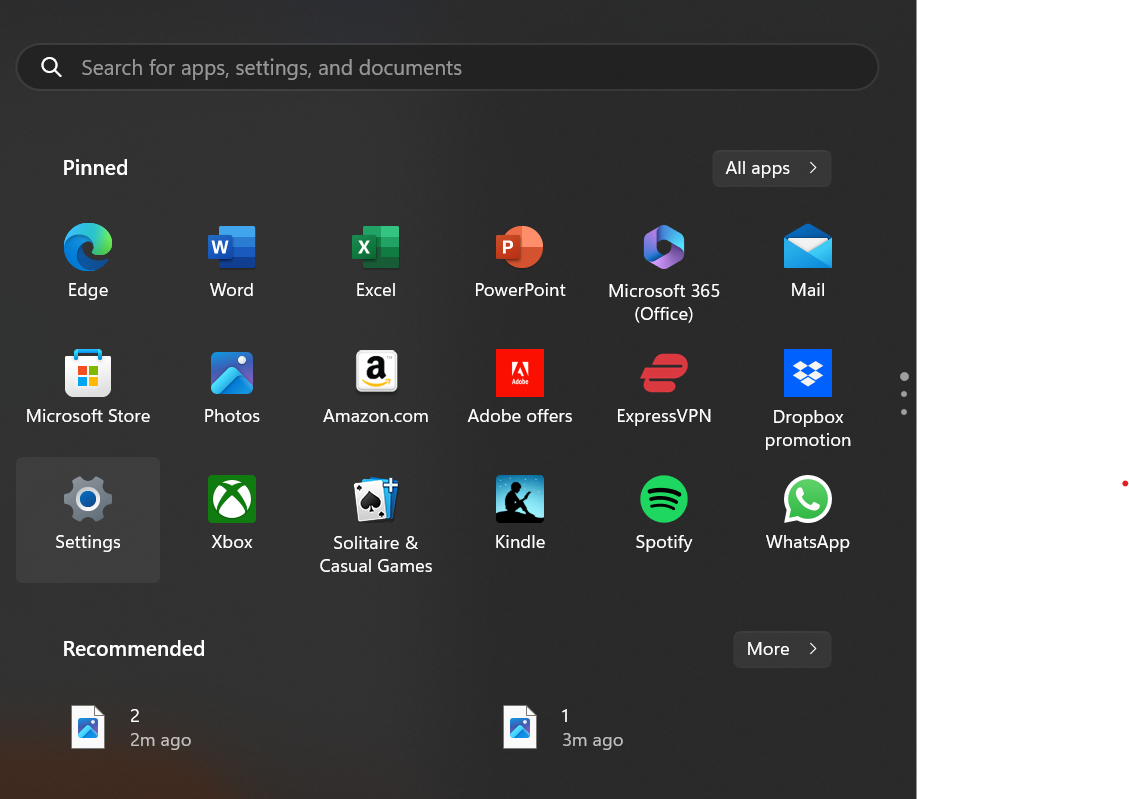Open the Settings gear icon
Screen dimensions: 1129x799
coord(88,500)
